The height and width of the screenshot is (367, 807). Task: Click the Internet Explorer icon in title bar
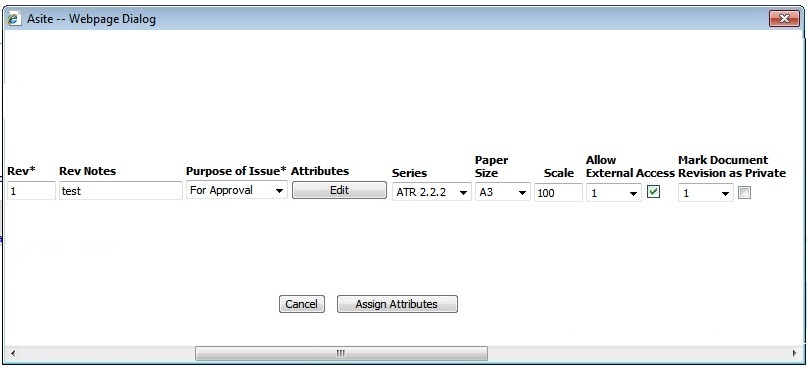[14, 19]
